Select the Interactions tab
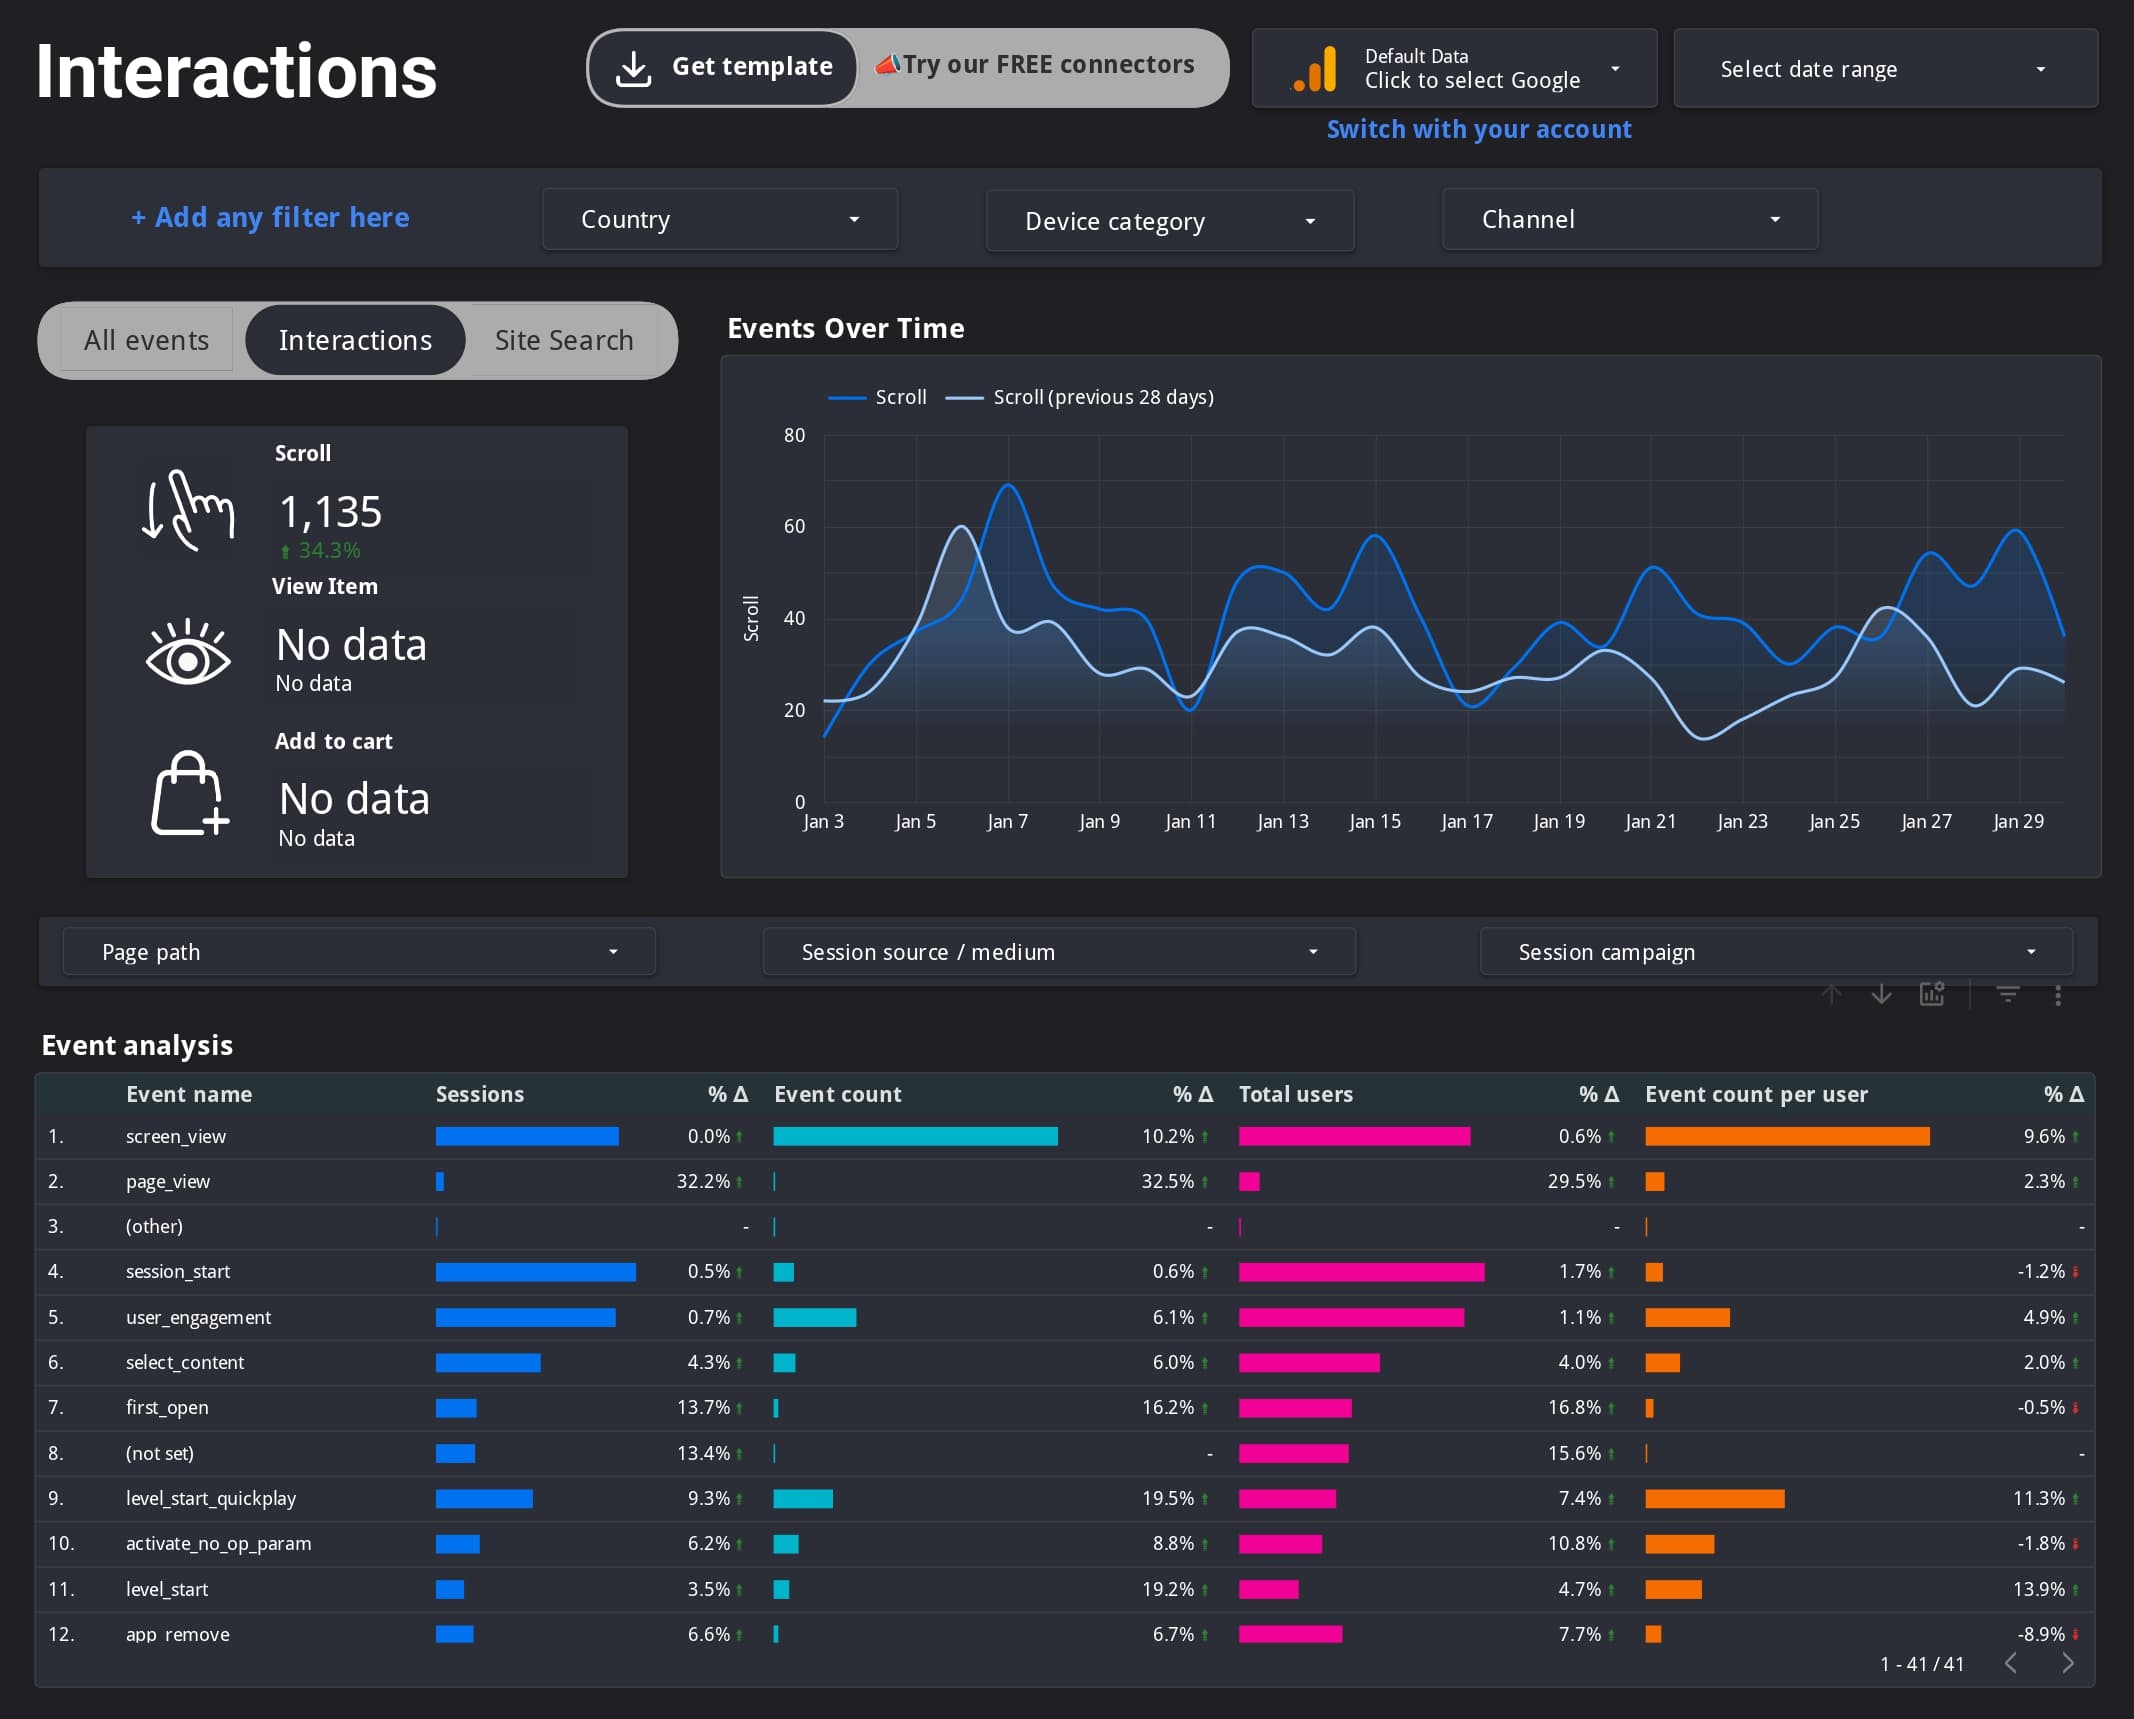This screenshot has height=1719, width=2134. point(355,340)
